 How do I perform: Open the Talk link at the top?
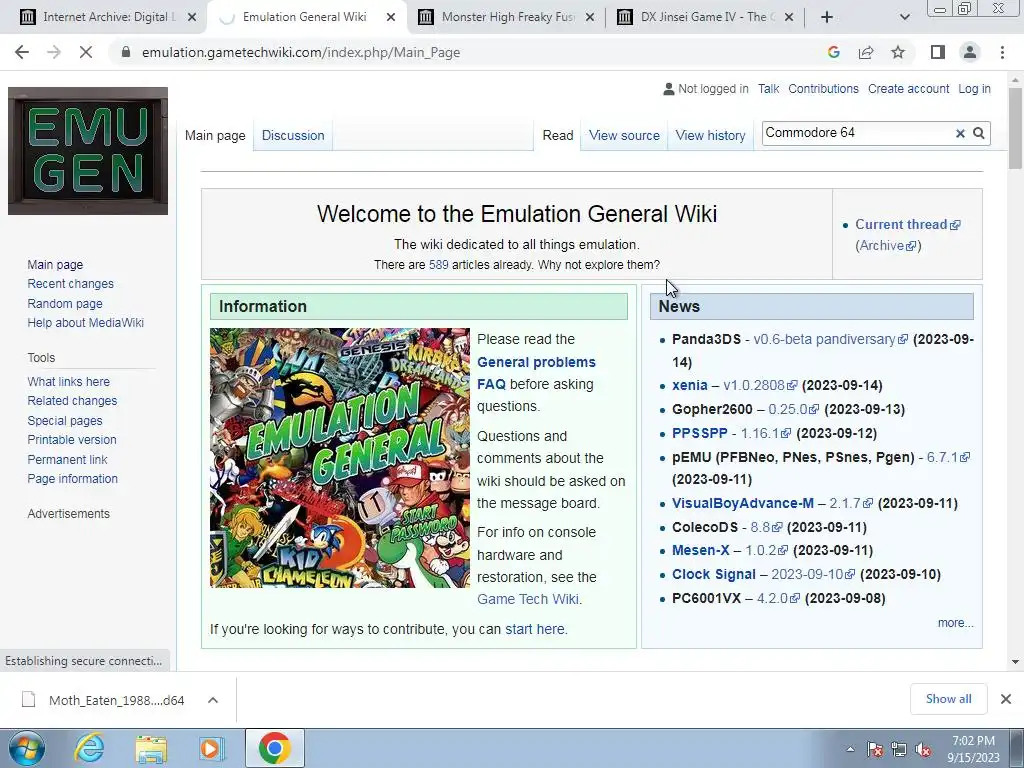(x=769, y=89)
